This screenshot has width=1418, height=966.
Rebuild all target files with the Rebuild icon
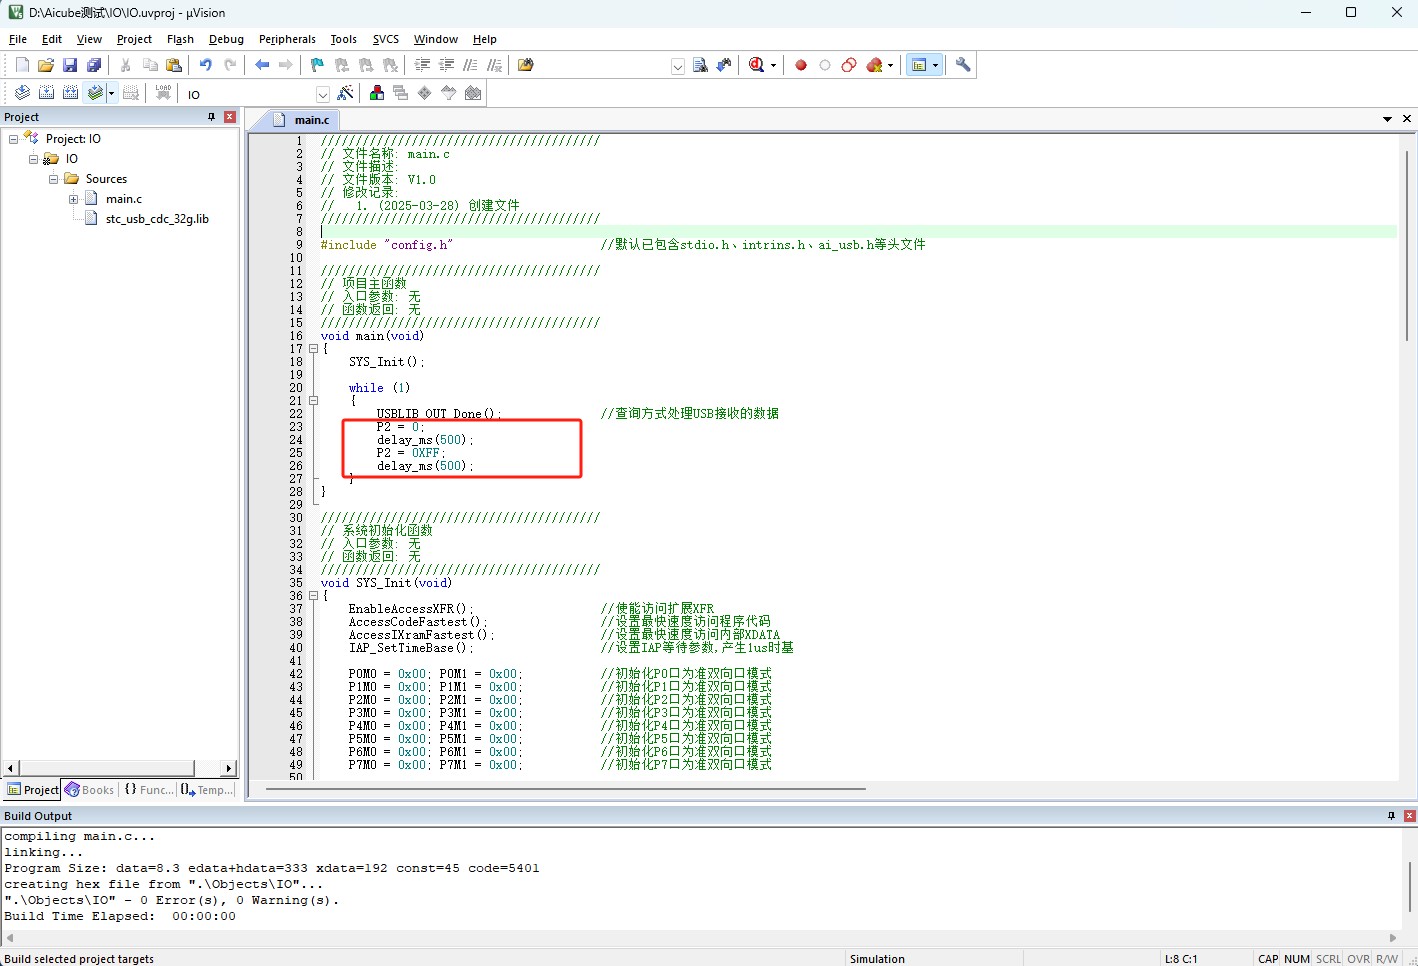70,93
